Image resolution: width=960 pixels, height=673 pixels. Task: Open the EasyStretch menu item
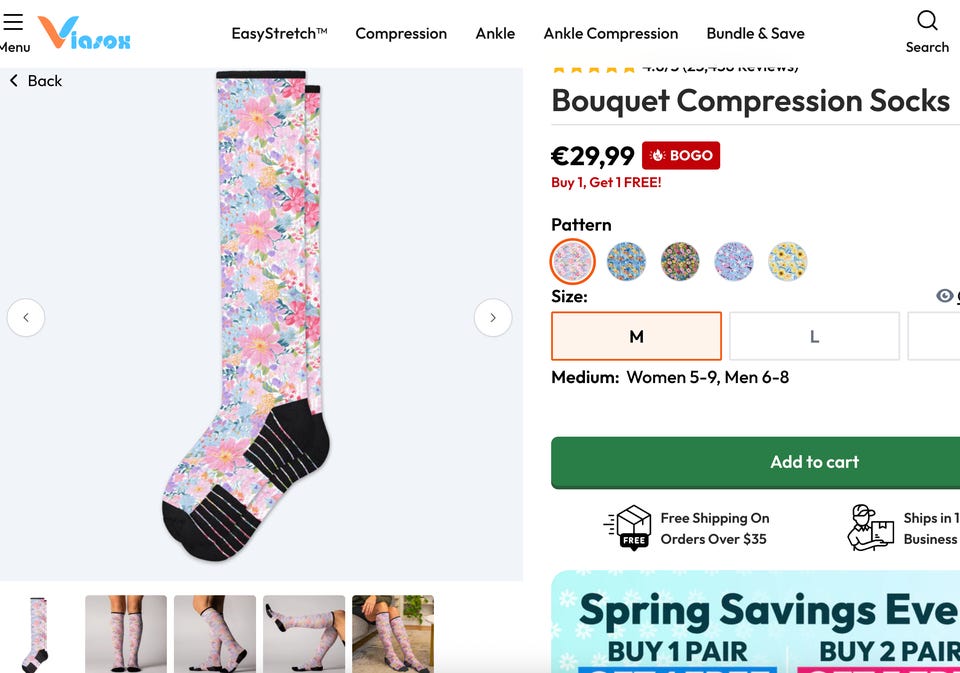pyautogui.click(x=279, y=33)
